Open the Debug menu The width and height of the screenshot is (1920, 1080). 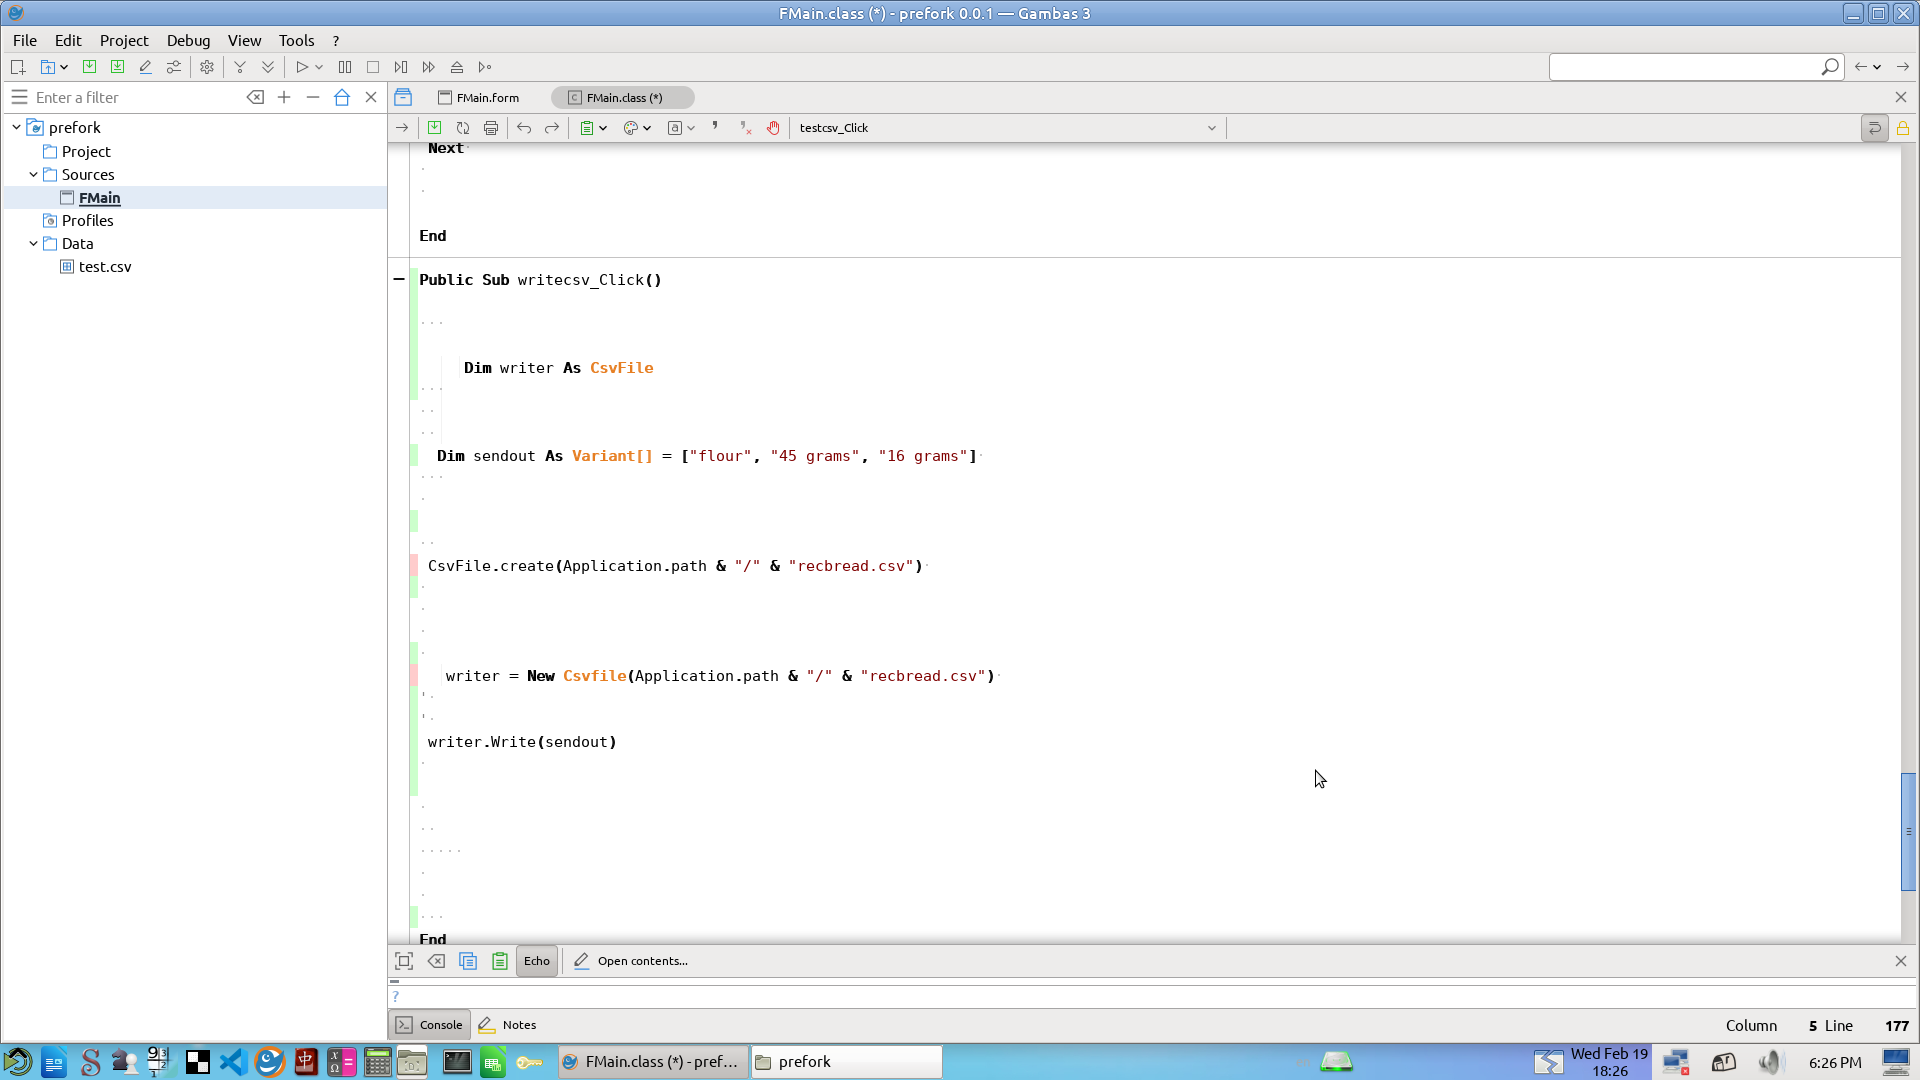(188, 40)
